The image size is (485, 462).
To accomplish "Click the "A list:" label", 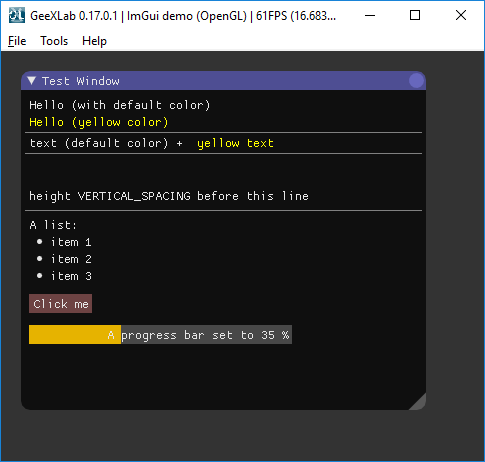I will (x=53, y=225).
